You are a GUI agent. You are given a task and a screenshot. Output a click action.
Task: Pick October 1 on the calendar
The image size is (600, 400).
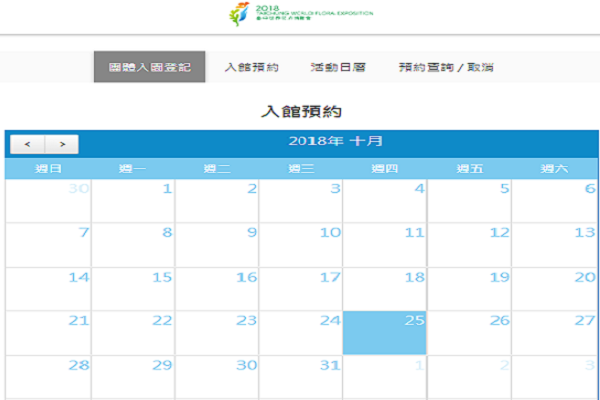[x=133, y=200]
